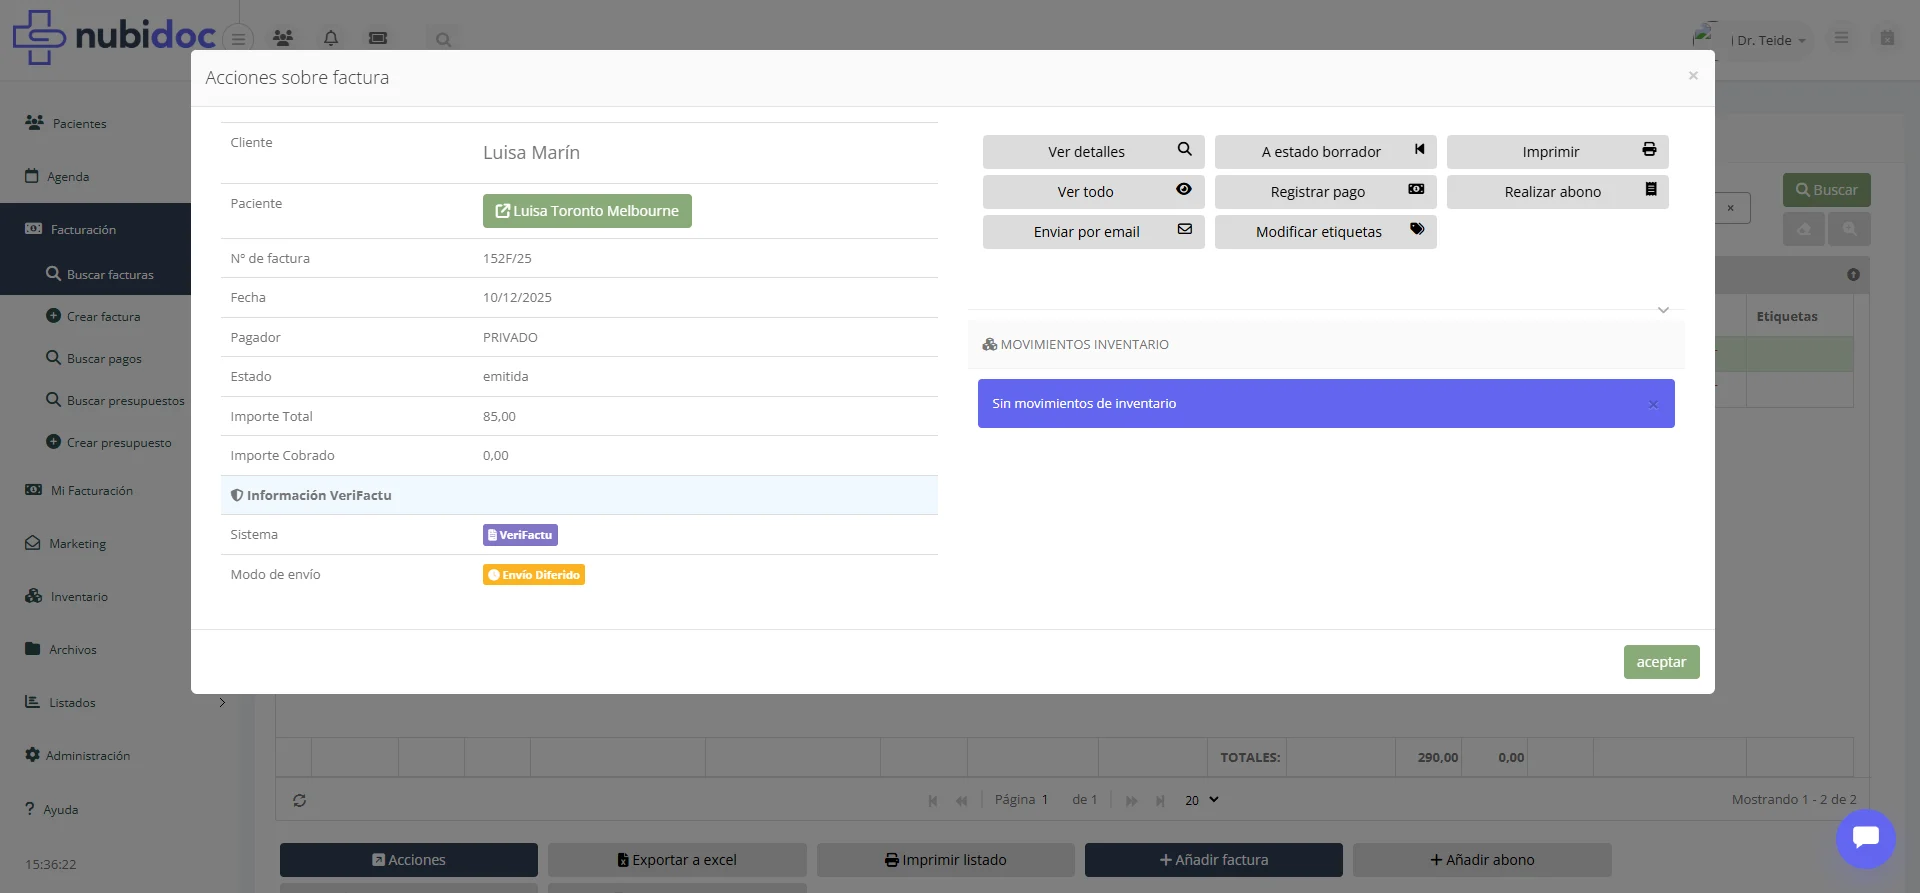Print invoice with Imprimir button

(1557, 152)
